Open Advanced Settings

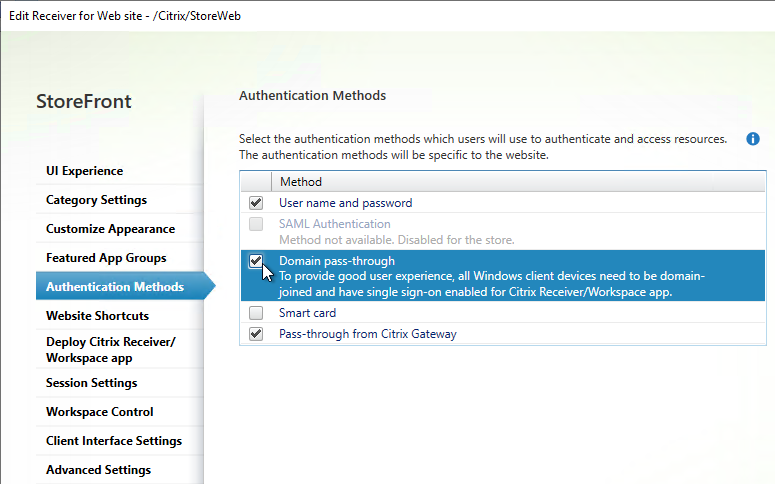[x=98, y=470]
